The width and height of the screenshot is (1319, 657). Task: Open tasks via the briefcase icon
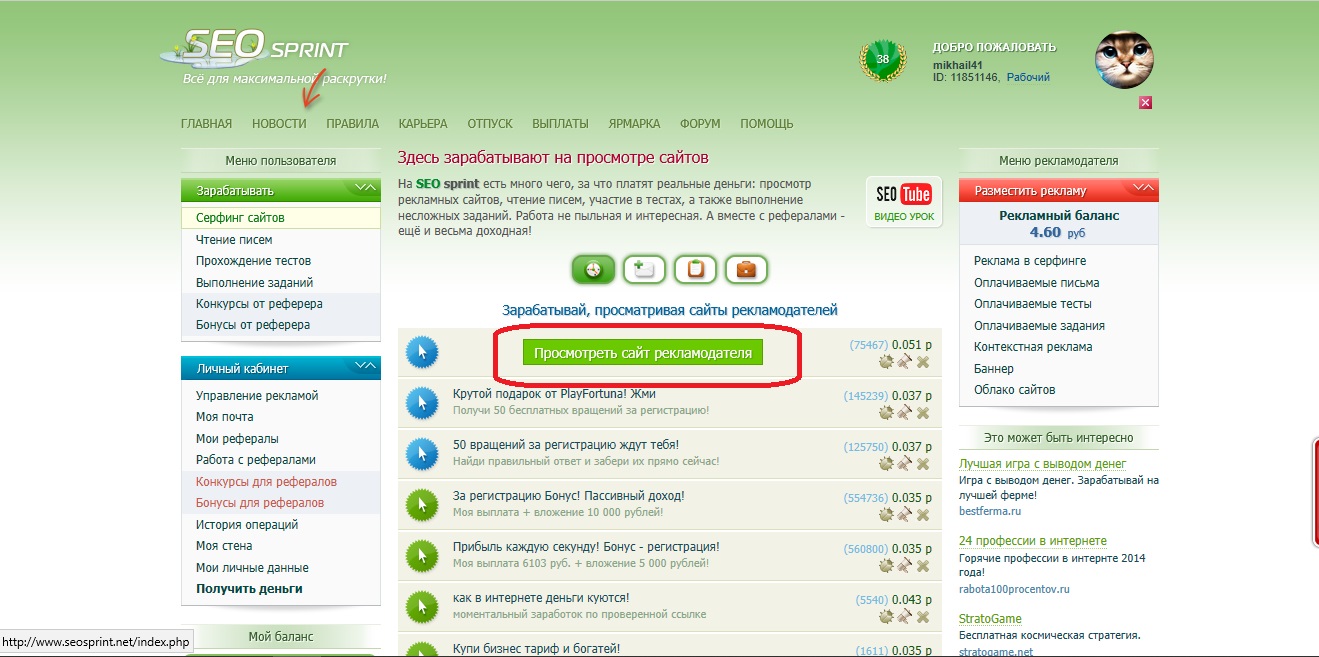[746, 269]
